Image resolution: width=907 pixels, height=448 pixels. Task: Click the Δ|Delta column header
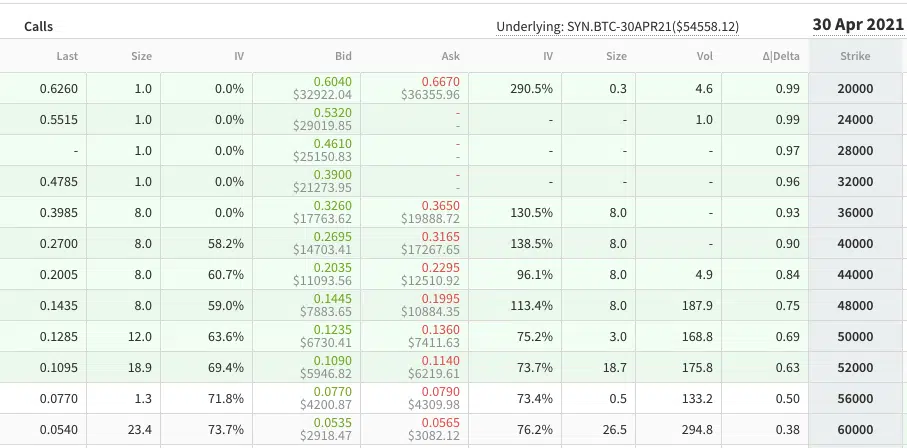[x=778, y=57]
